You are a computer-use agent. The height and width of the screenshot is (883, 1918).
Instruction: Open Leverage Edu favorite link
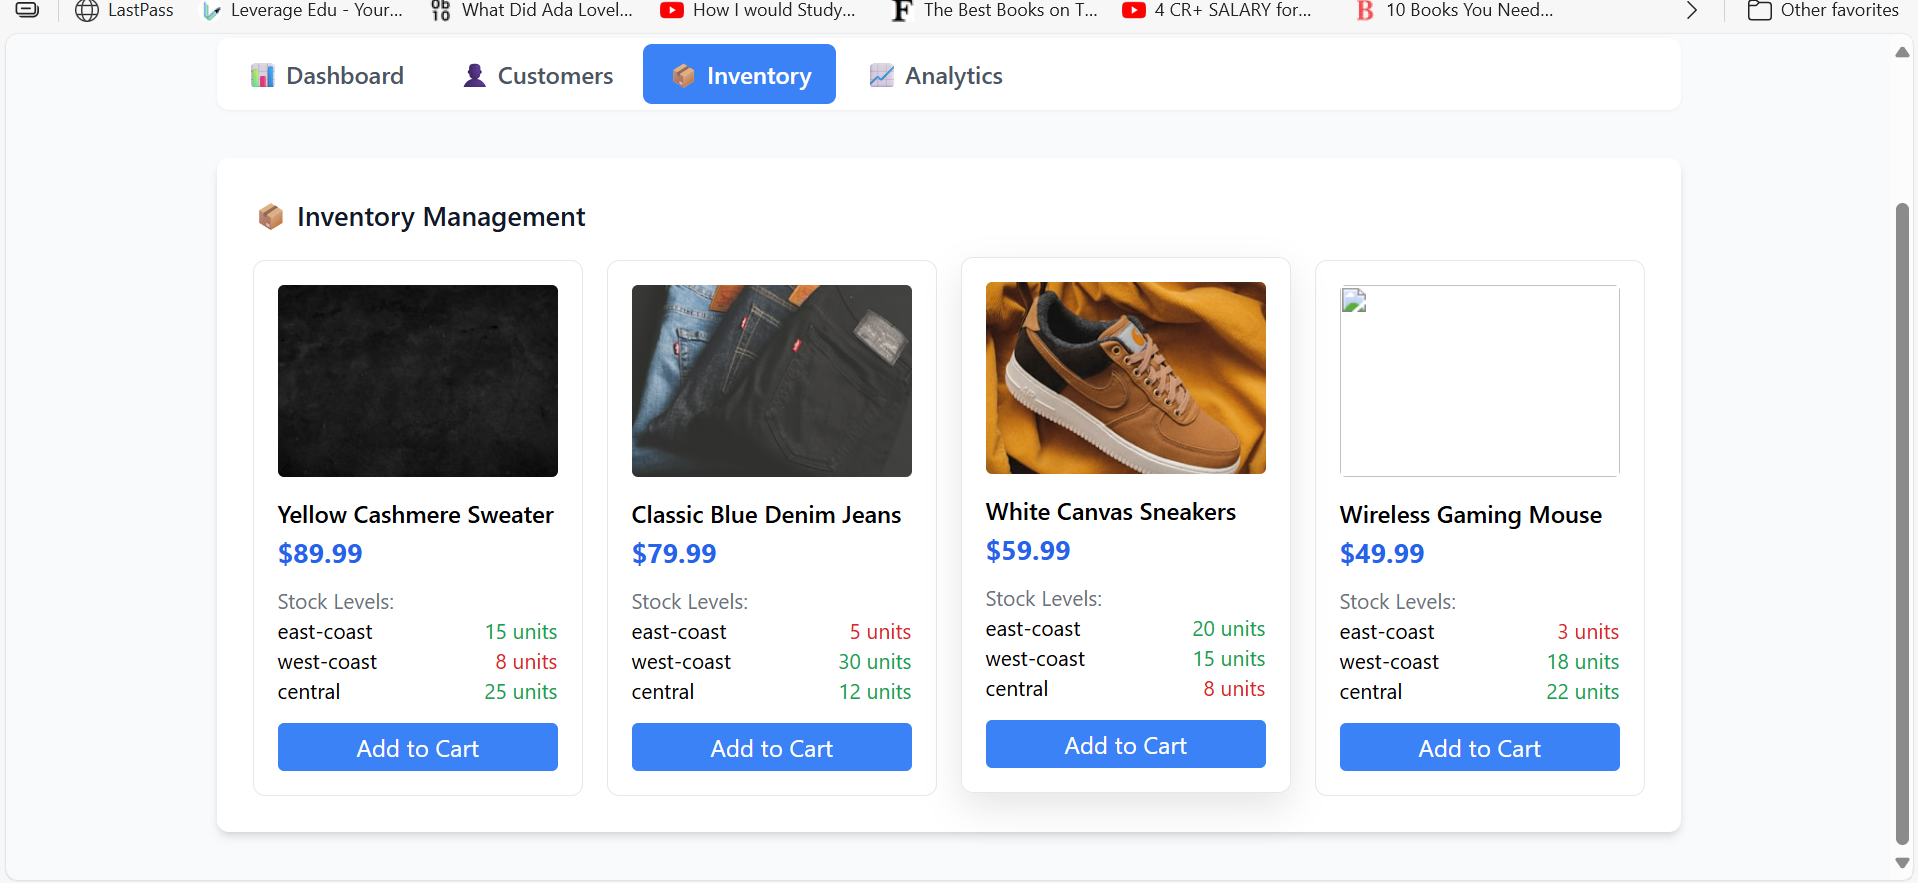pos(303,11)
